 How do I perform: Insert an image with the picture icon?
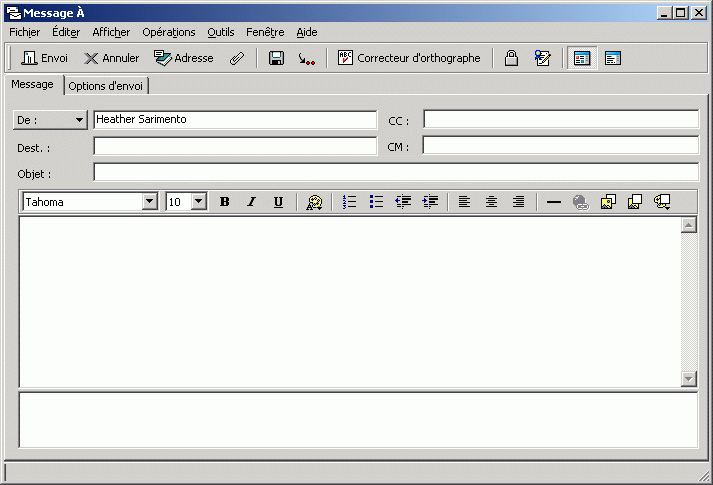608,202
